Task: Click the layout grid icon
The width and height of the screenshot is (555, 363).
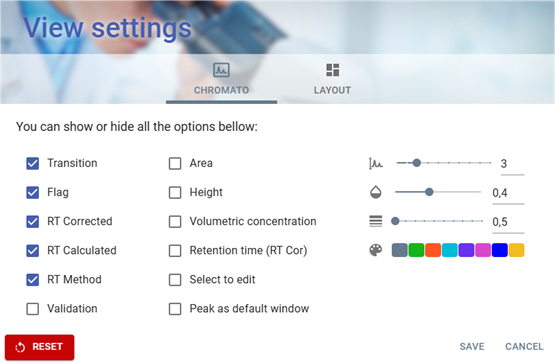Action: pos(332,70)
